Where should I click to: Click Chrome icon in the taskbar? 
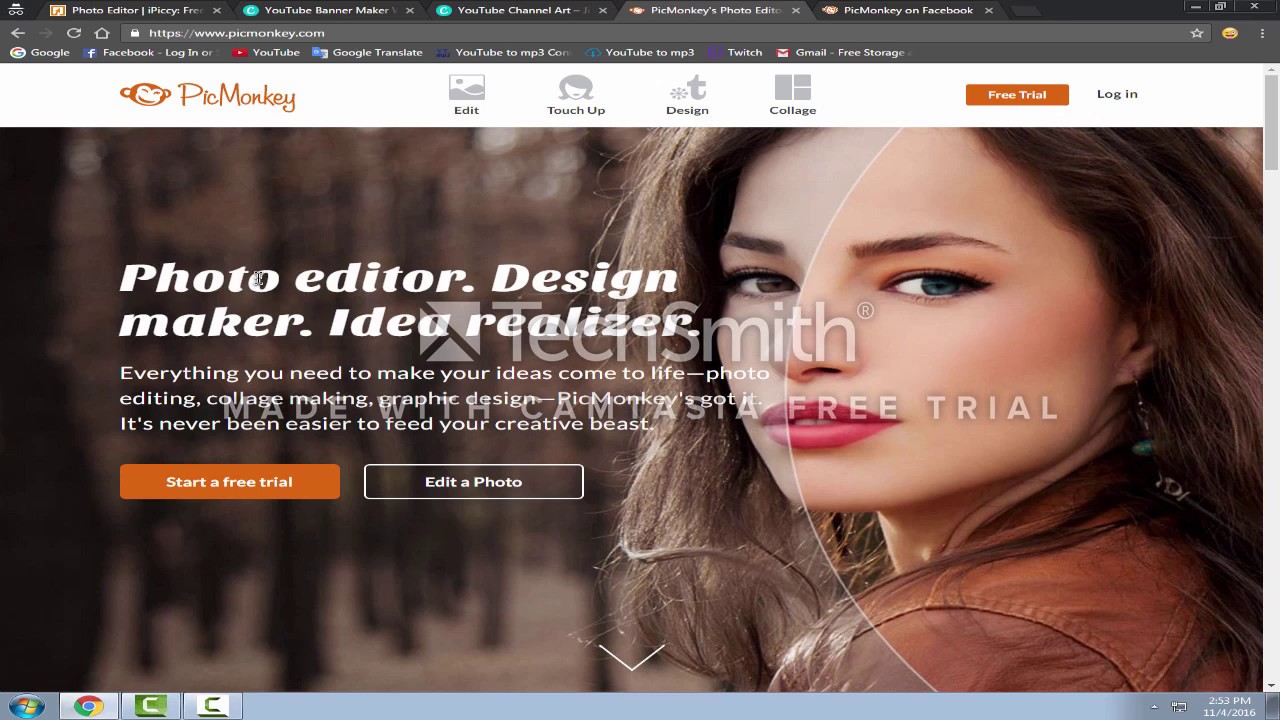click(x=88, y=707)
